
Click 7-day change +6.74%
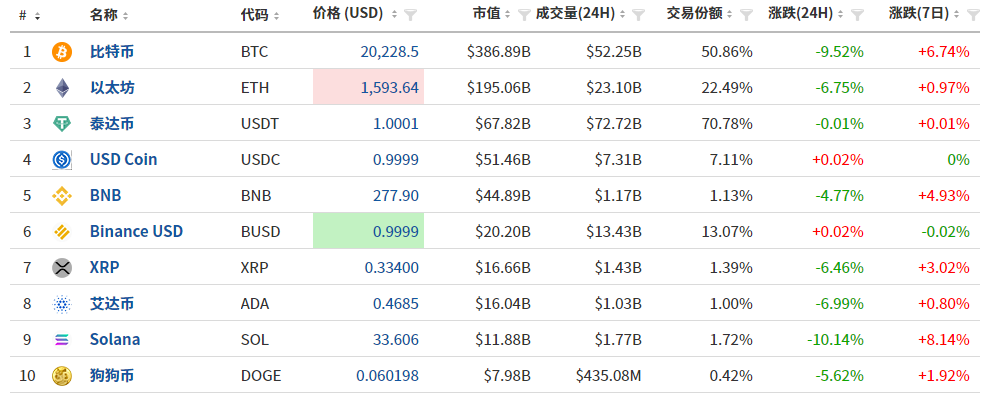(944, 52)
